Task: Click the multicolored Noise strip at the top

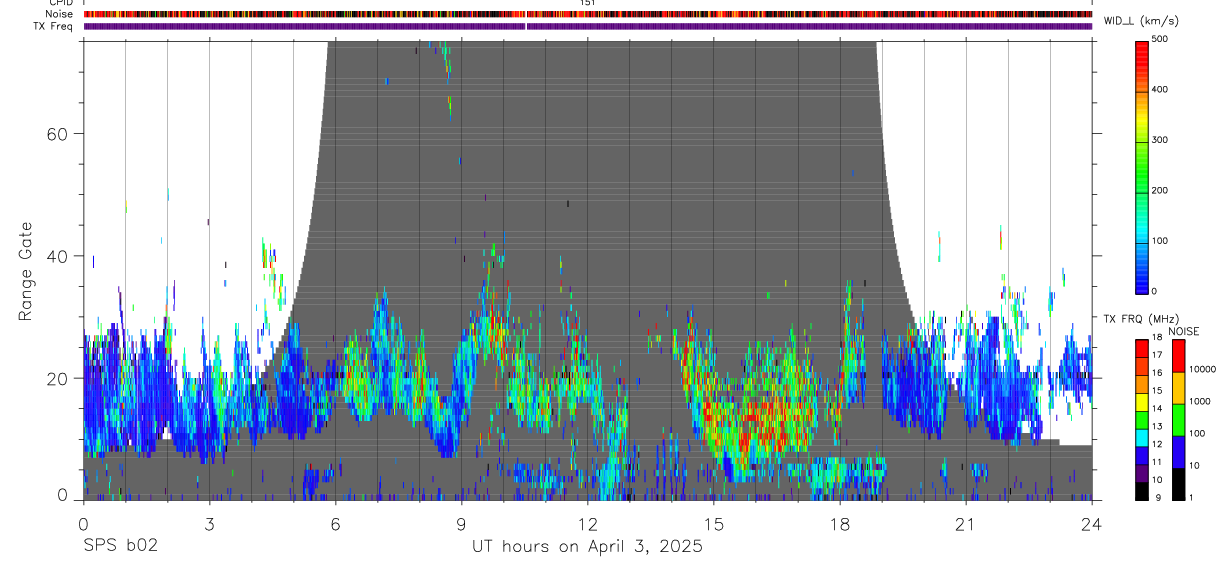Action: 588,14
